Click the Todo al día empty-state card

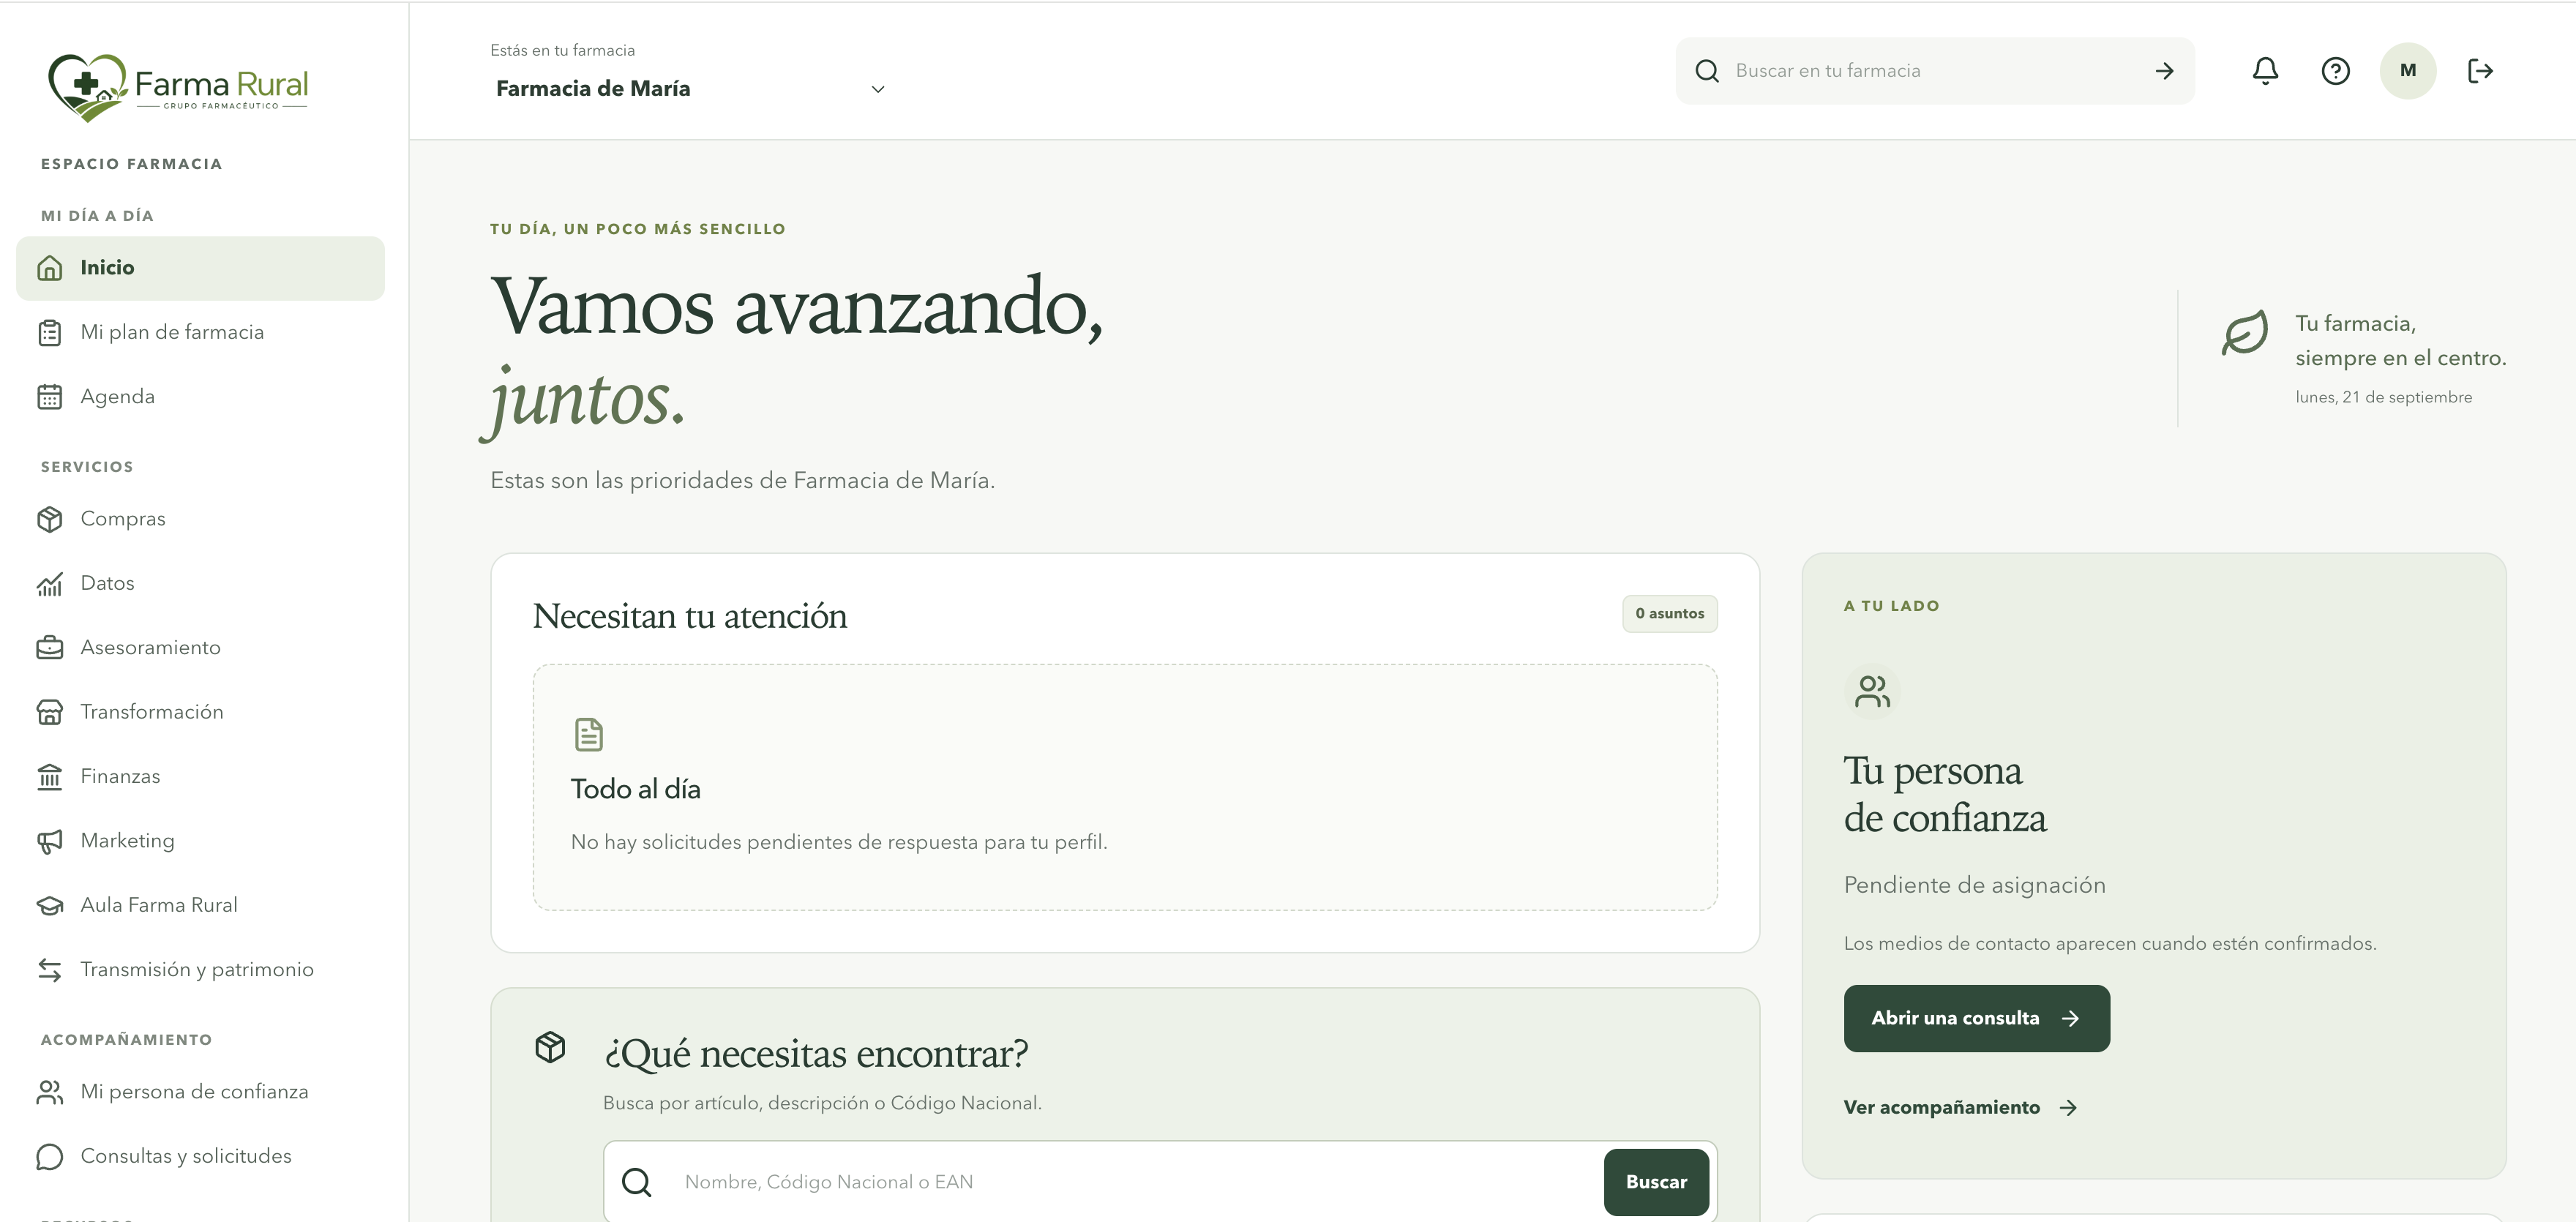(1125, 787)
